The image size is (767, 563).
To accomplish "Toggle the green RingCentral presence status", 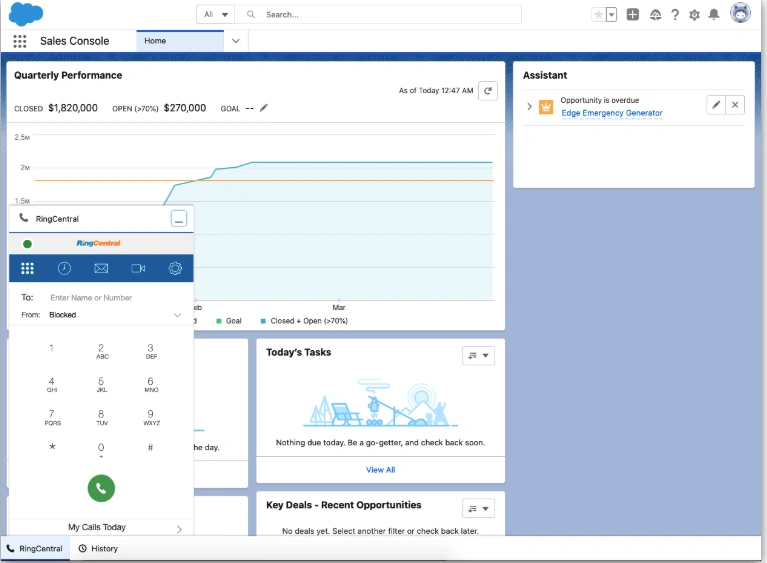I will 27,243.
